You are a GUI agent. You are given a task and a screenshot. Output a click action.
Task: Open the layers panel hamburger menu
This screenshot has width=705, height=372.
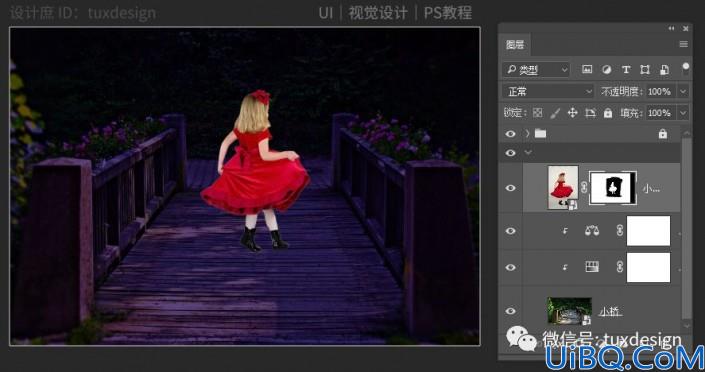pyautogui.click(x=683, y=44)
